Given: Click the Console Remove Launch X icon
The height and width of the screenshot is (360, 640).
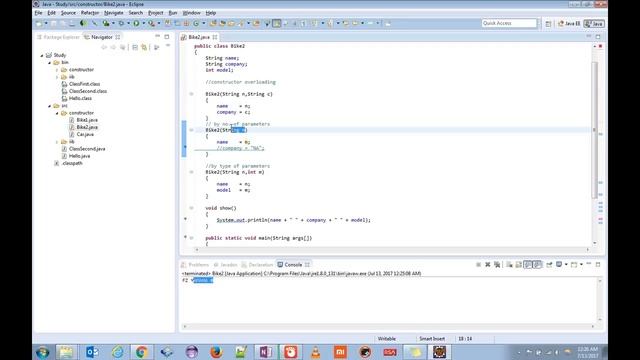Looking at the screenshot, I should pyautogui.click(x=487, y=265).
